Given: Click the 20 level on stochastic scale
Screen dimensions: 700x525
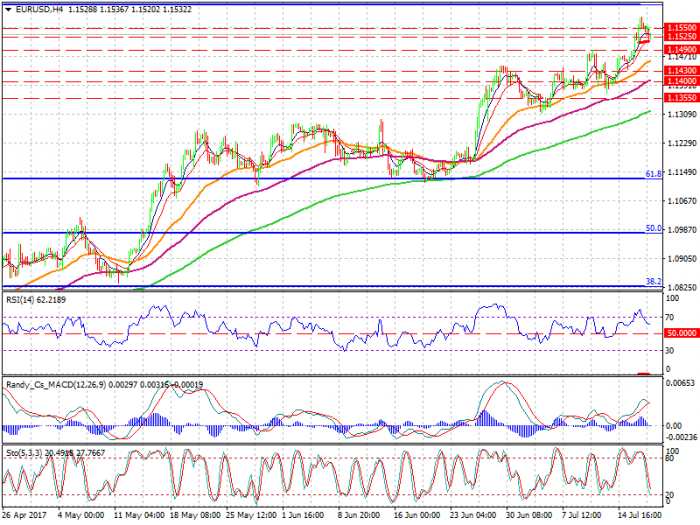Looking at the screenshot, I should (x=670, y=495).
